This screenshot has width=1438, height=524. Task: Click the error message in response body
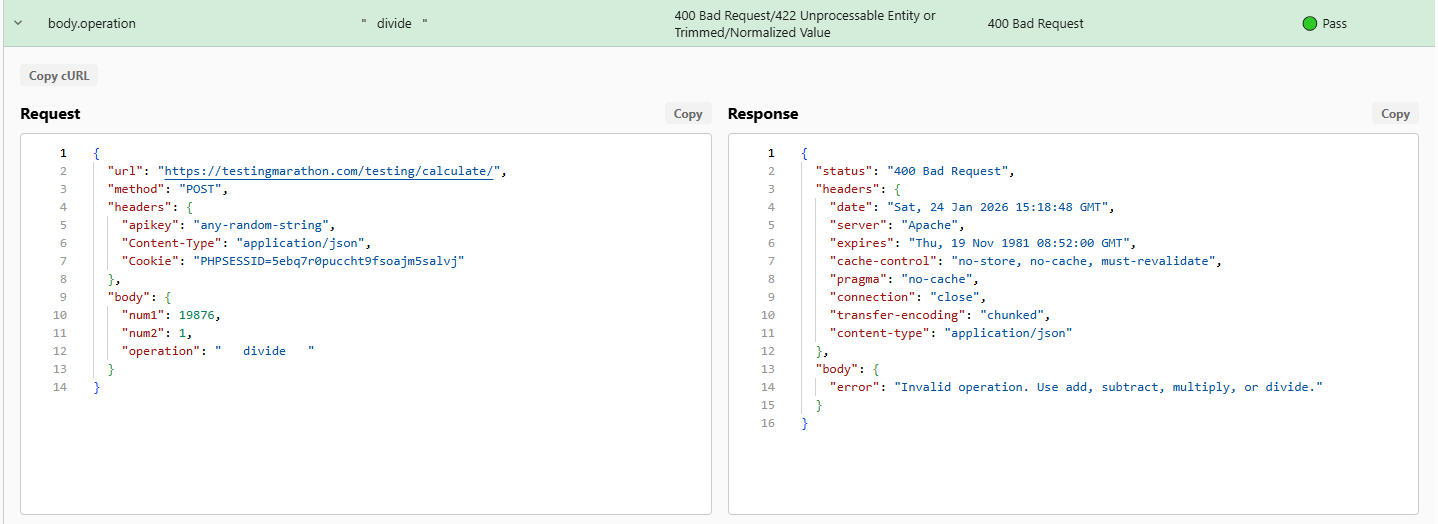tap(1108, 387)
